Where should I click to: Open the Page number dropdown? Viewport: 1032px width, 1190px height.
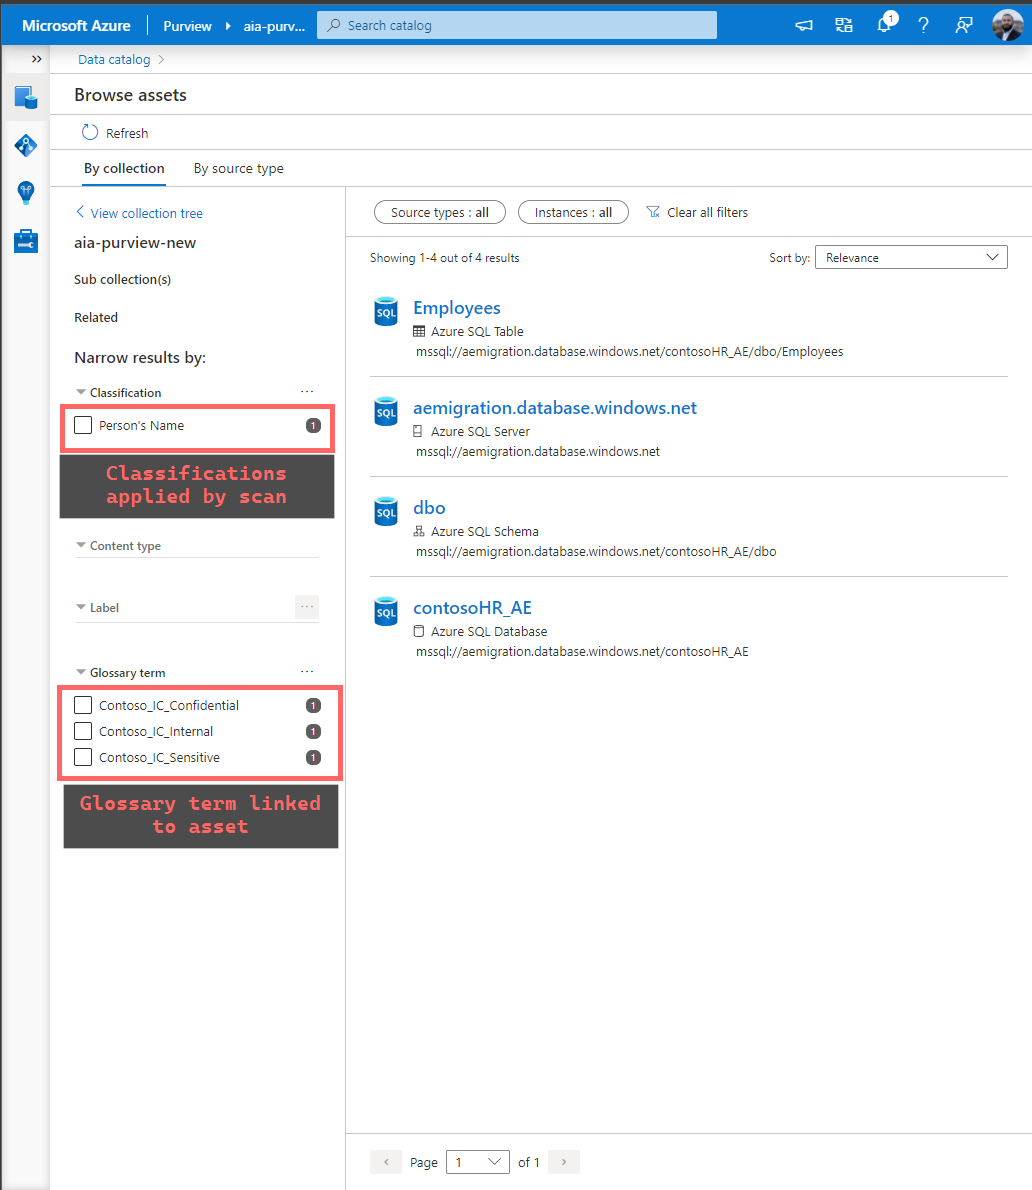[477, 1162]
